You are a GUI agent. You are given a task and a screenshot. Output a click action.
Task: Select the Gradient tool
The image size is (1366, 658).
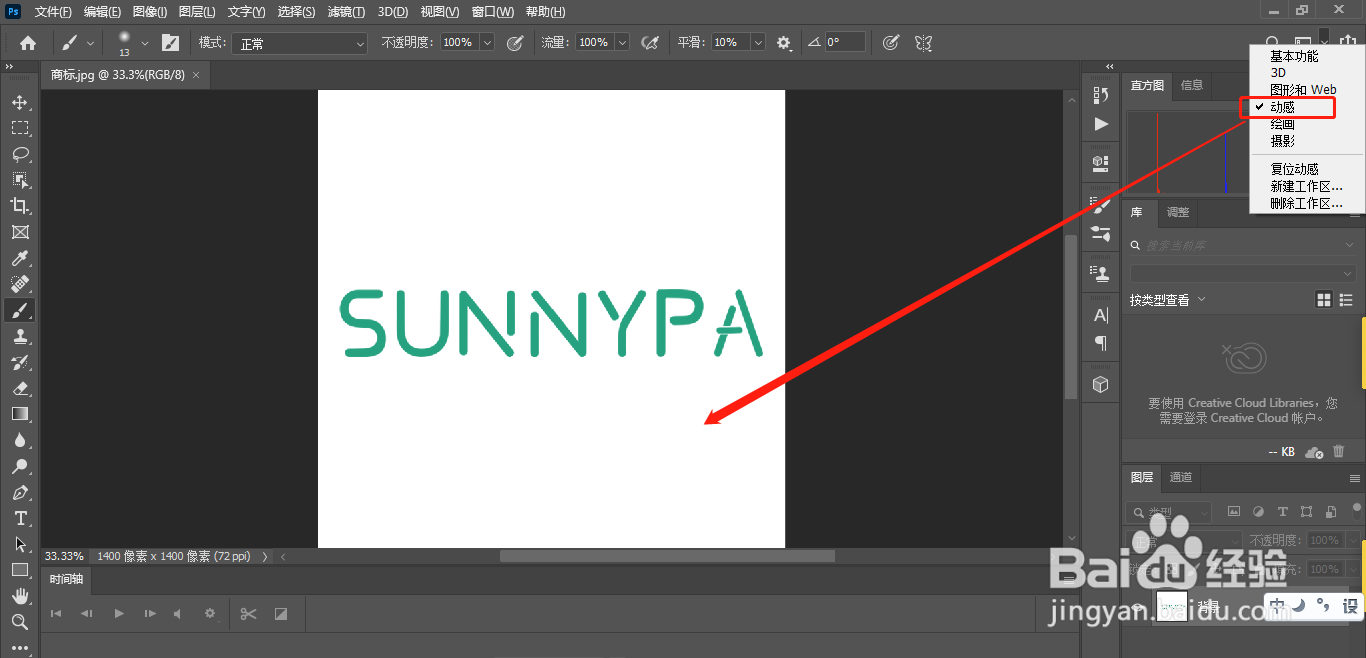pyautogui.click(x=20, y=414)
